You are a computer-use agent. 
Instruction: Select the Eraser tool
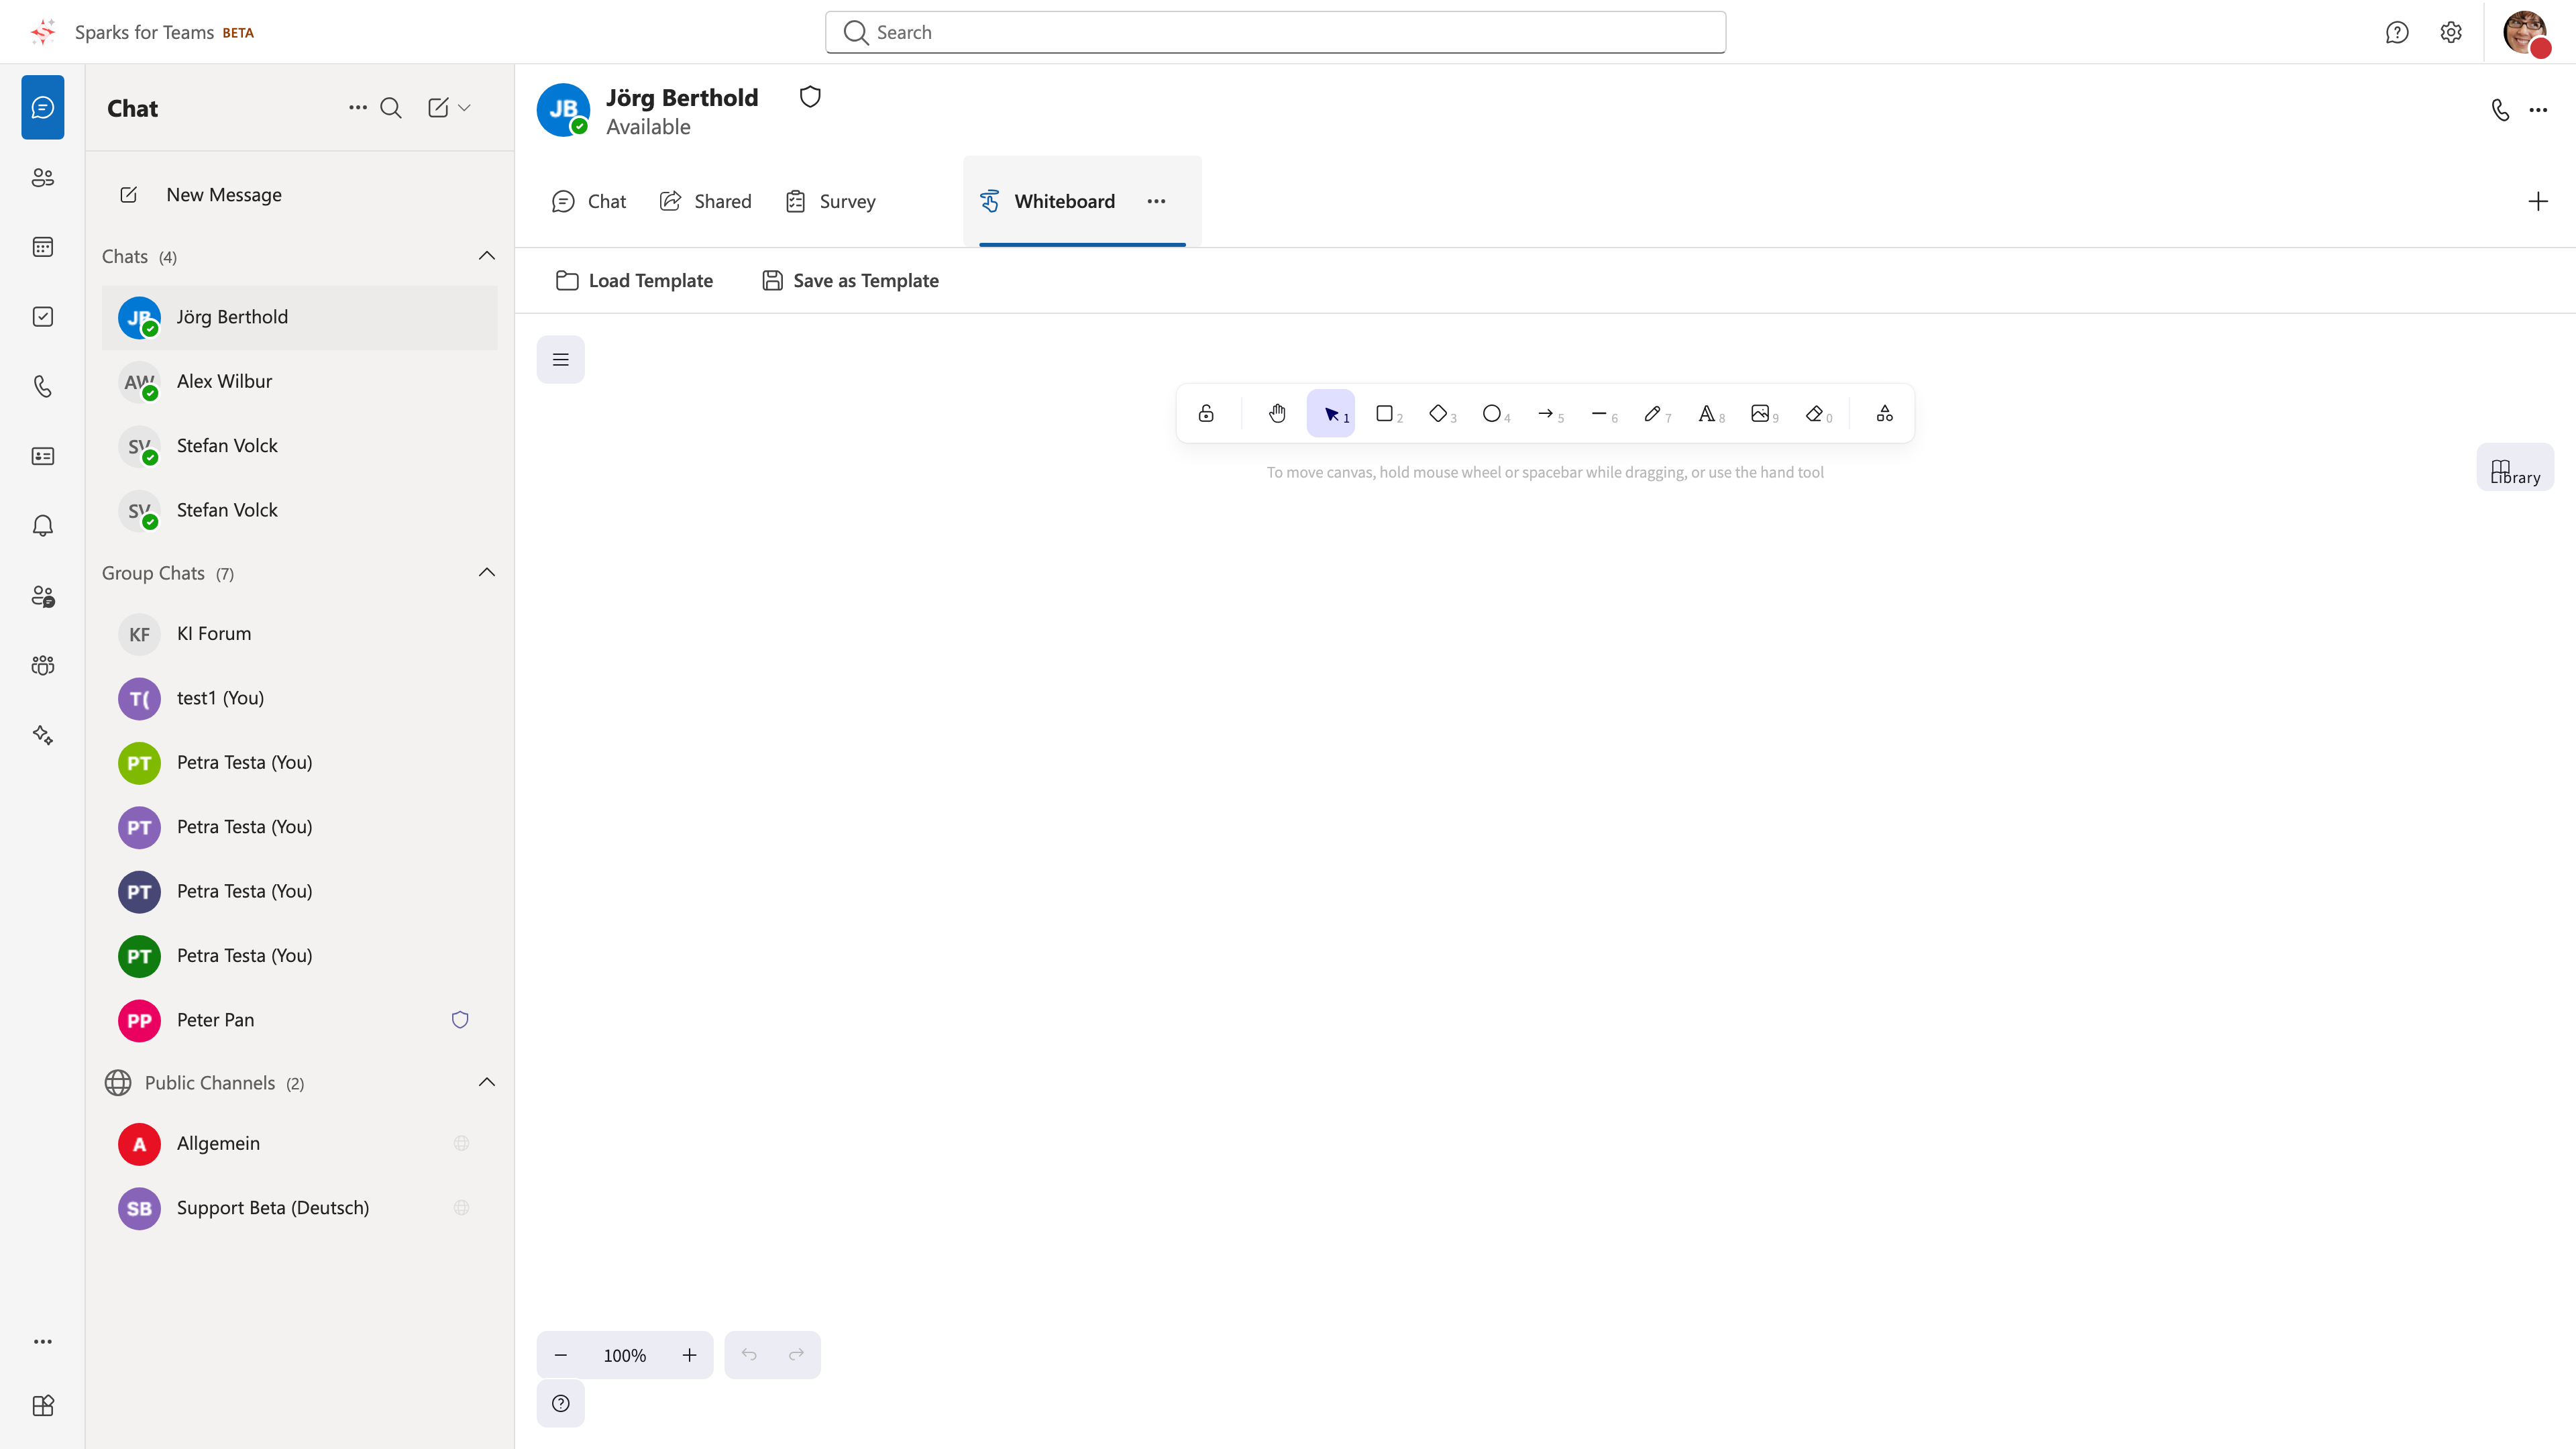tap(1815, 413)
